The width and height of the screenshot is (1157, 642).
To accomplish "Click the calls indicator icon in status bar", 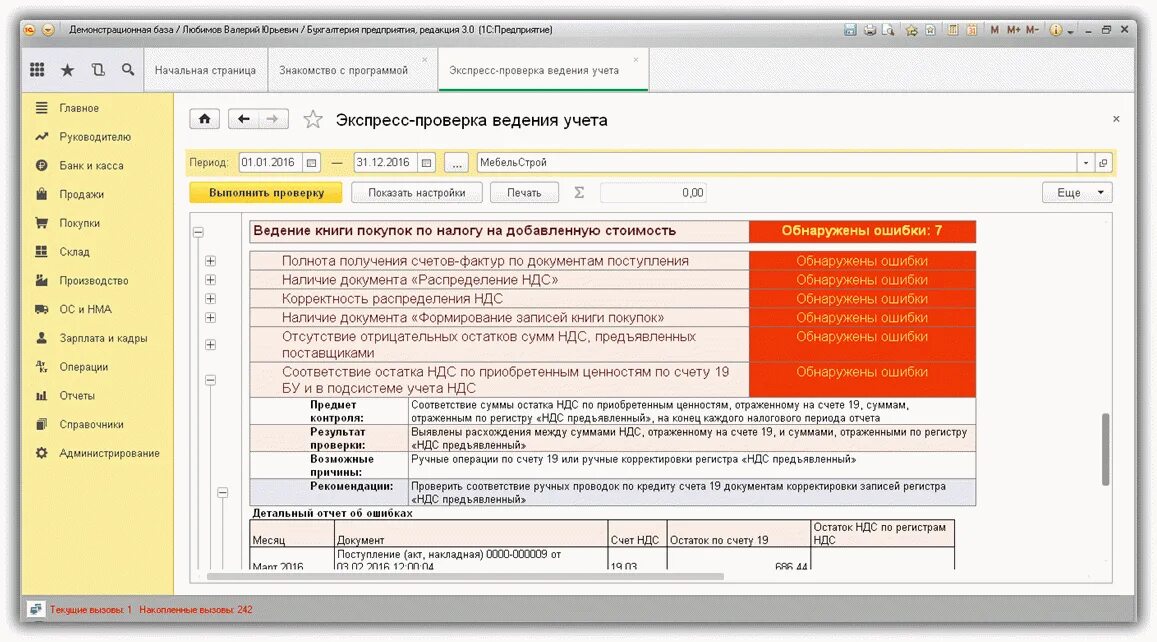I will coord(35,610).
